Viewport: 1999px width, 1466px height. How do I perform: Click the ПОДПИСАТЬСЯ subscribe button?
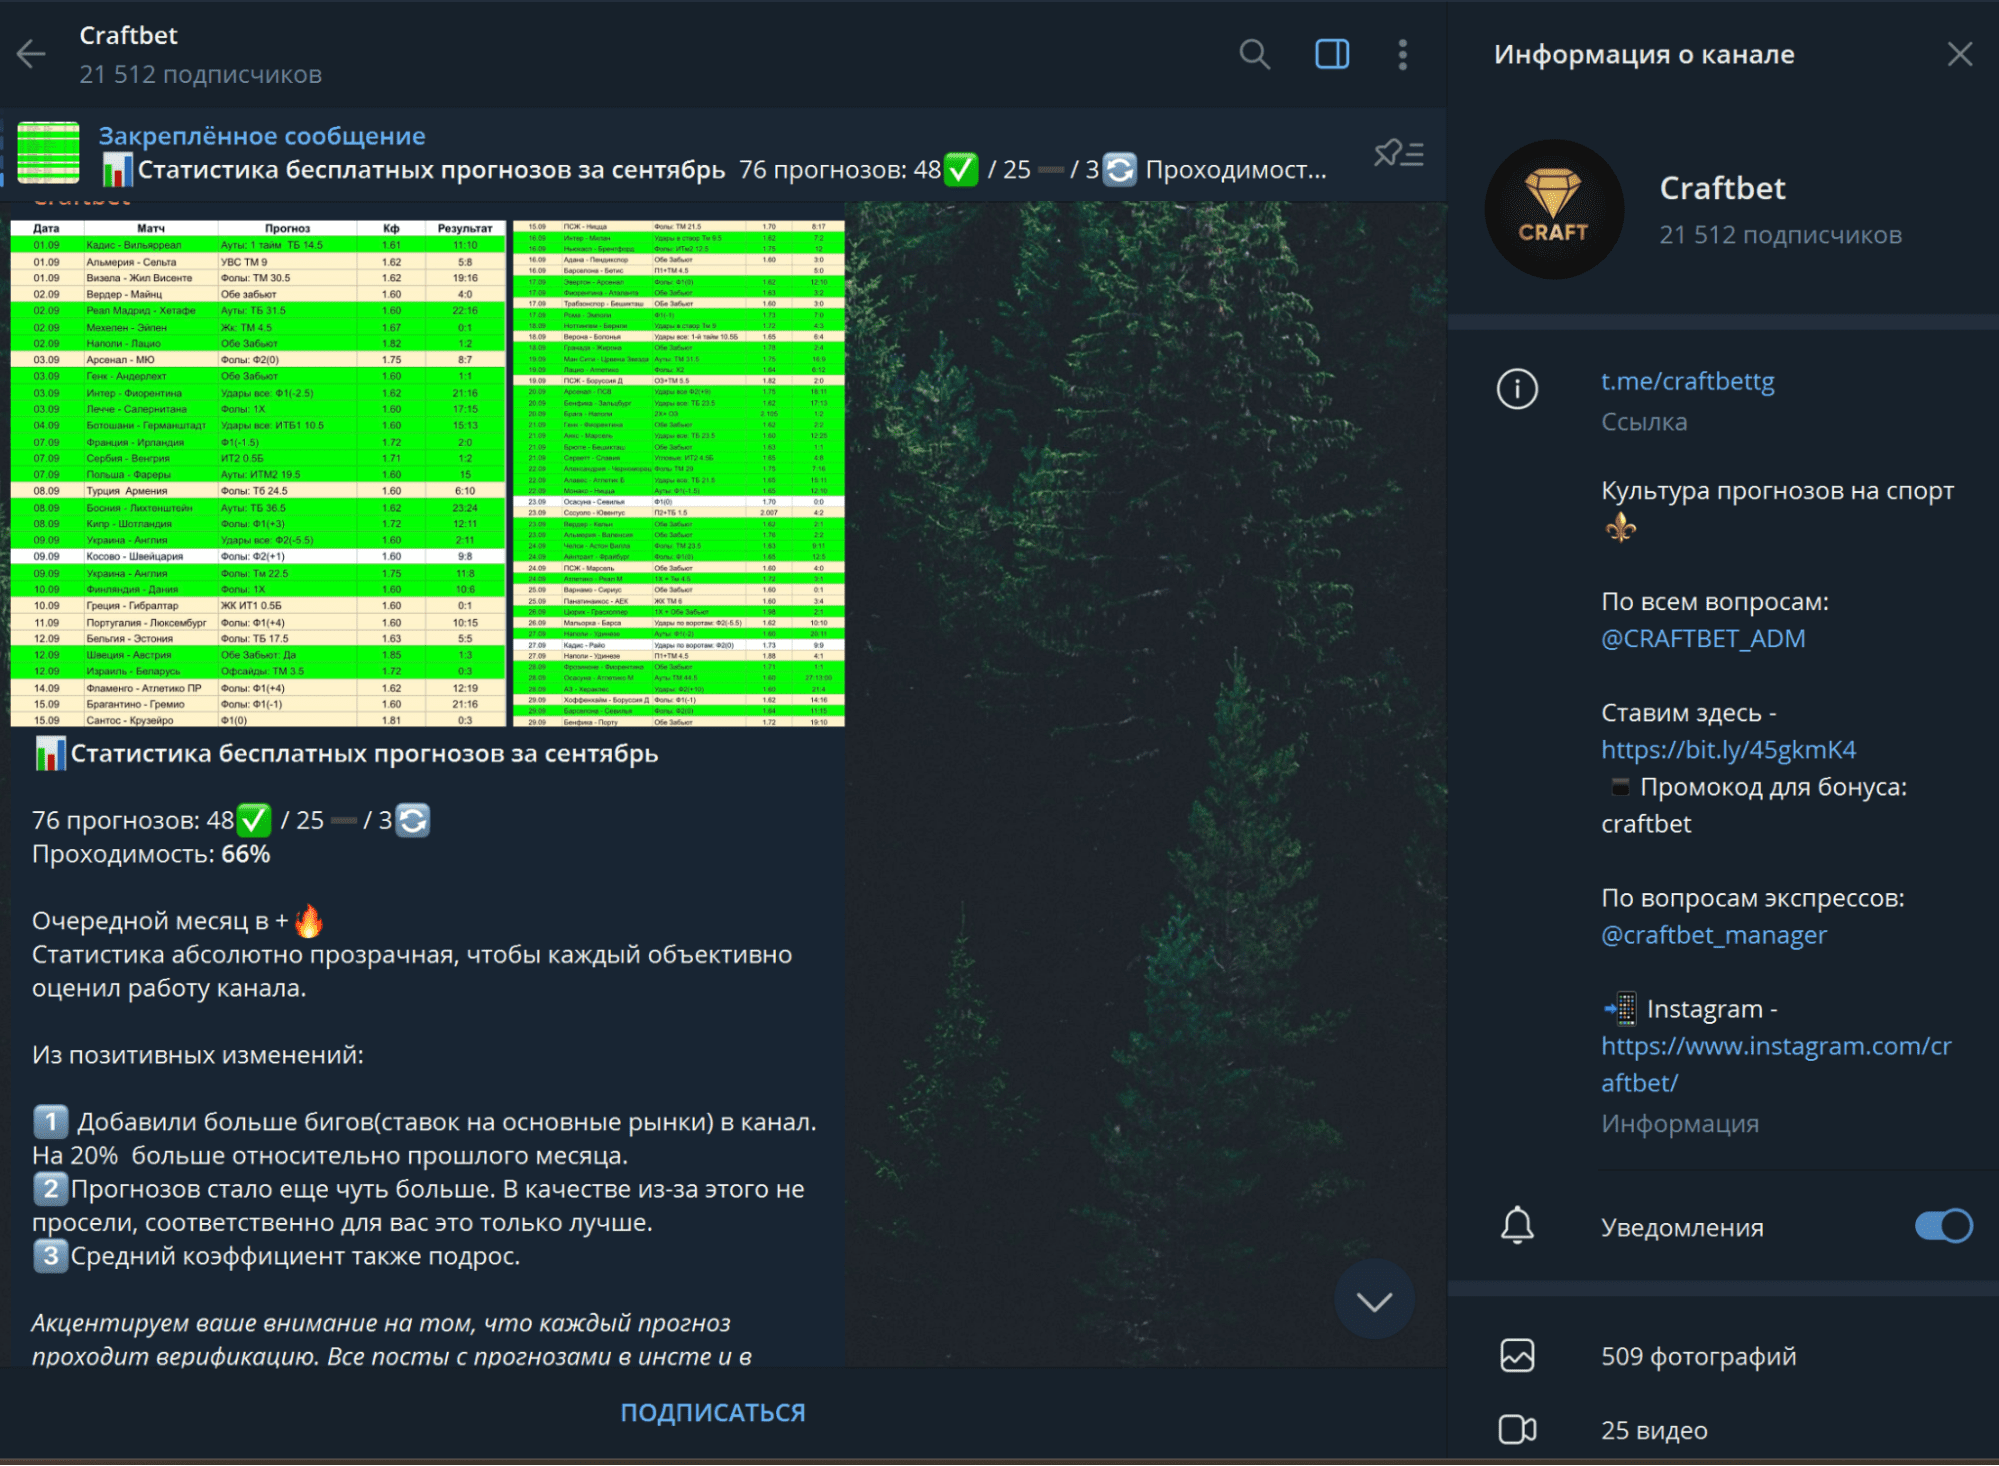click(x=712, y=1412)
